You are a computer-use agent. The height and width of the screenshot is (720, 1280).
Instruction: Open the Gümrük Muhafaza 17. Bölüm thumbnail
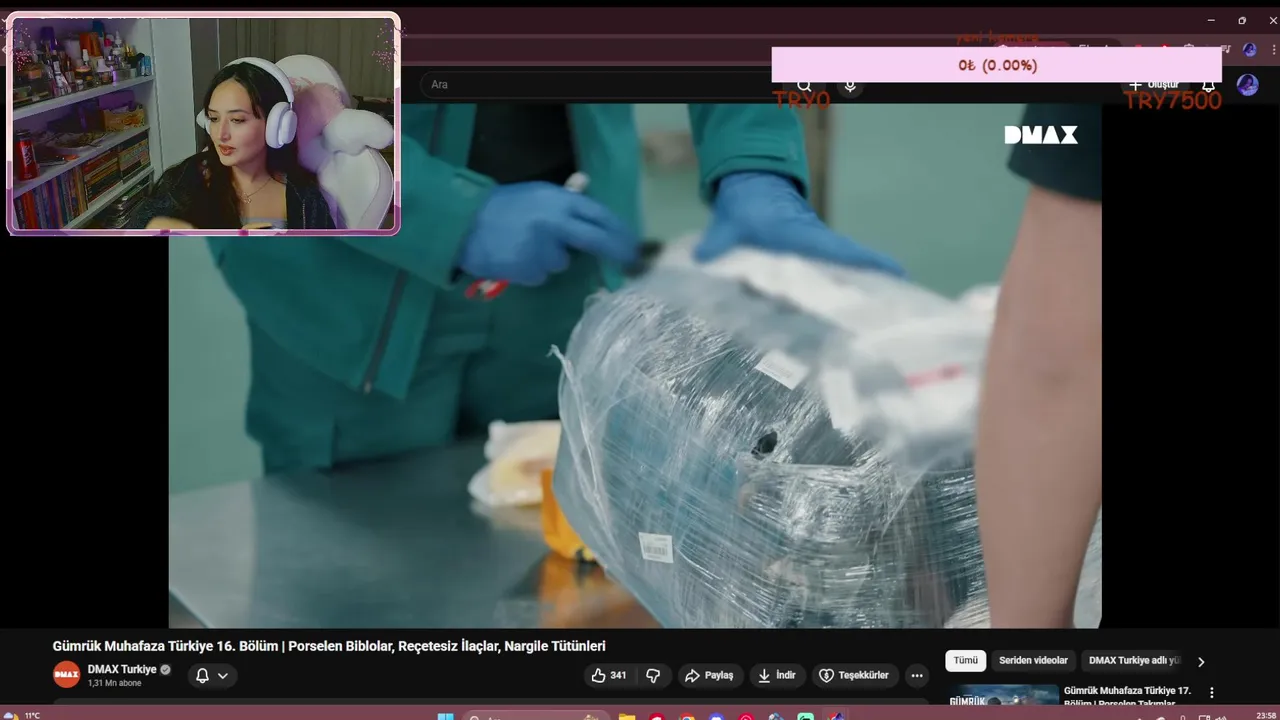(1003, 694)
